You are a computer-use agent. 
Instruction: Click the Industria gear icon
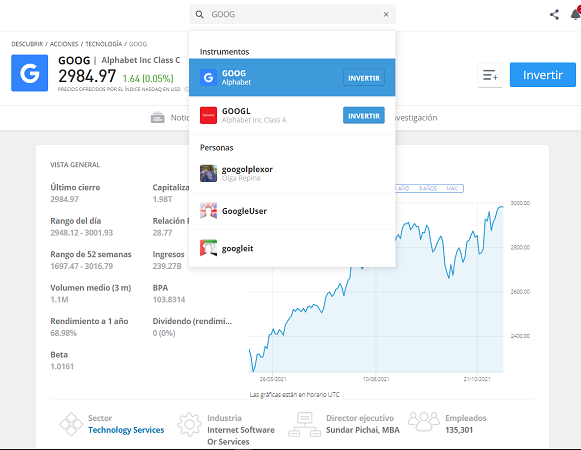(189, 424)
